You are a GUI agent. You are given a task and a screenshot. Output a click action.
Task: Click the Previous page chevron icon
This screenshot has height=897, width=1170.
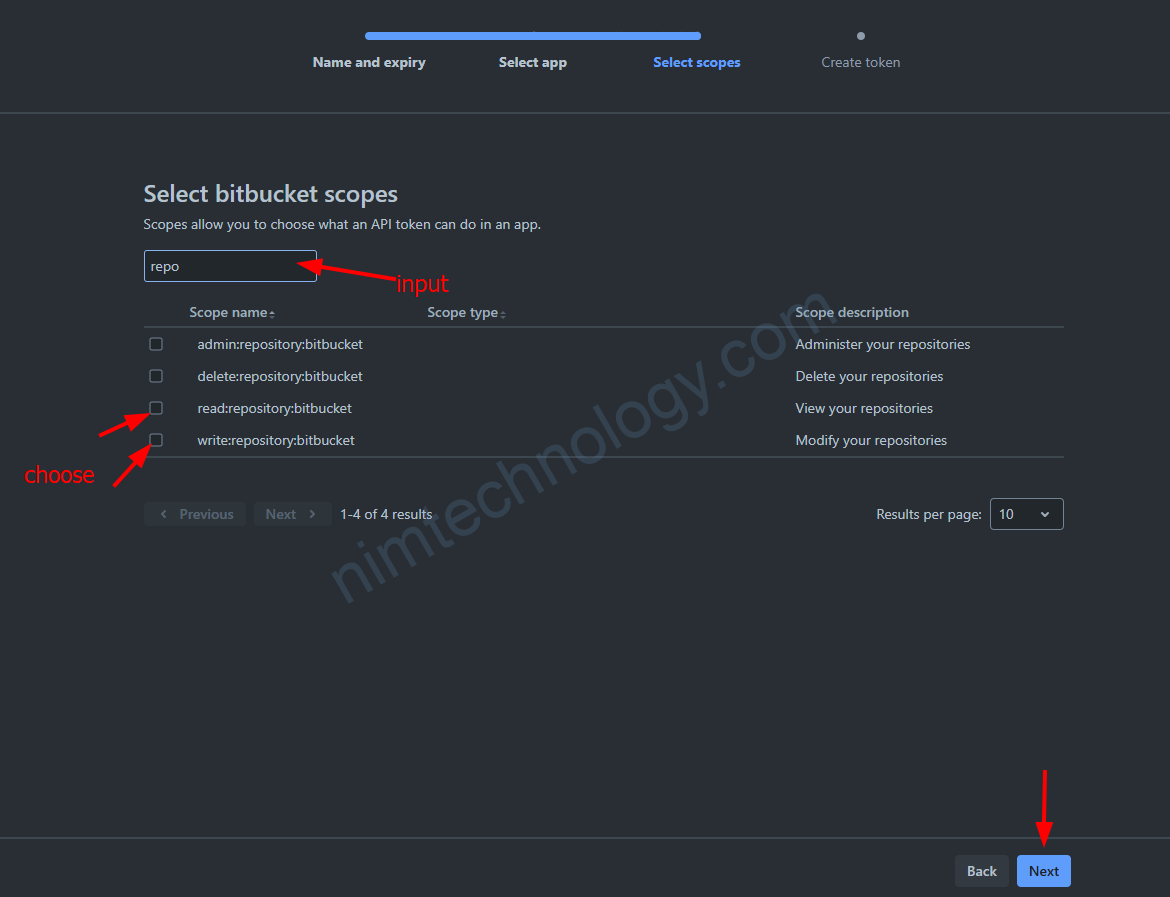pos(165,514)
